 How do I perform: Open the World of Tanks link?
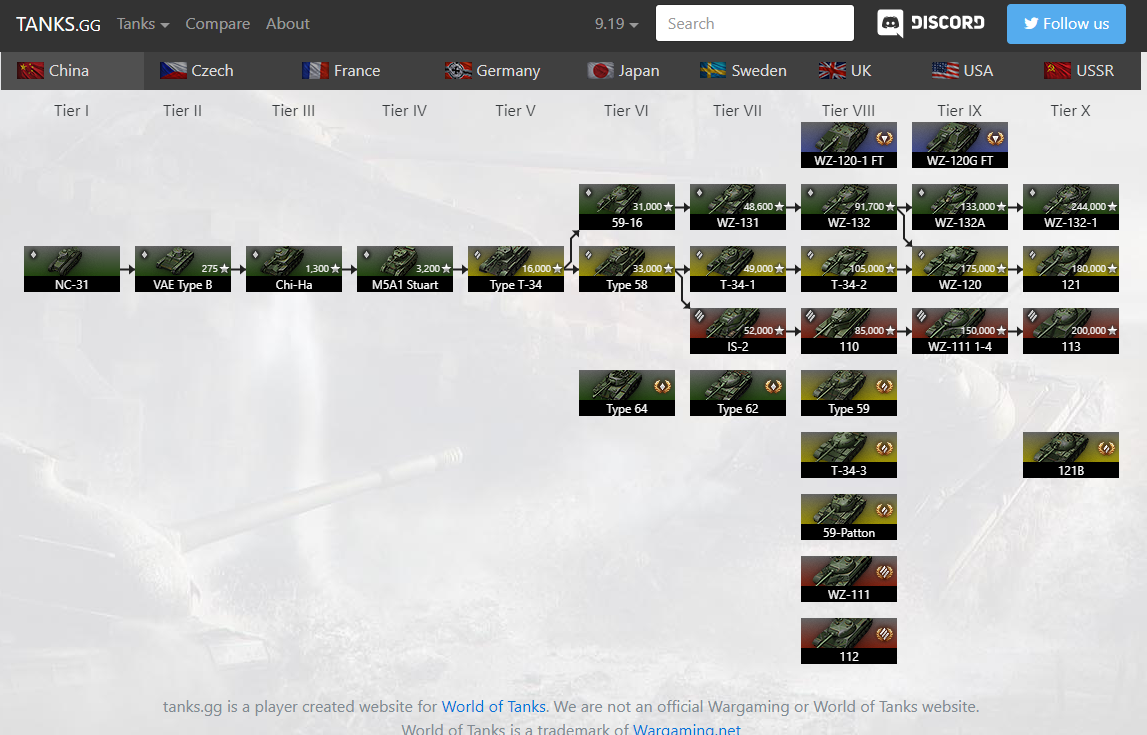coord(494,707)
